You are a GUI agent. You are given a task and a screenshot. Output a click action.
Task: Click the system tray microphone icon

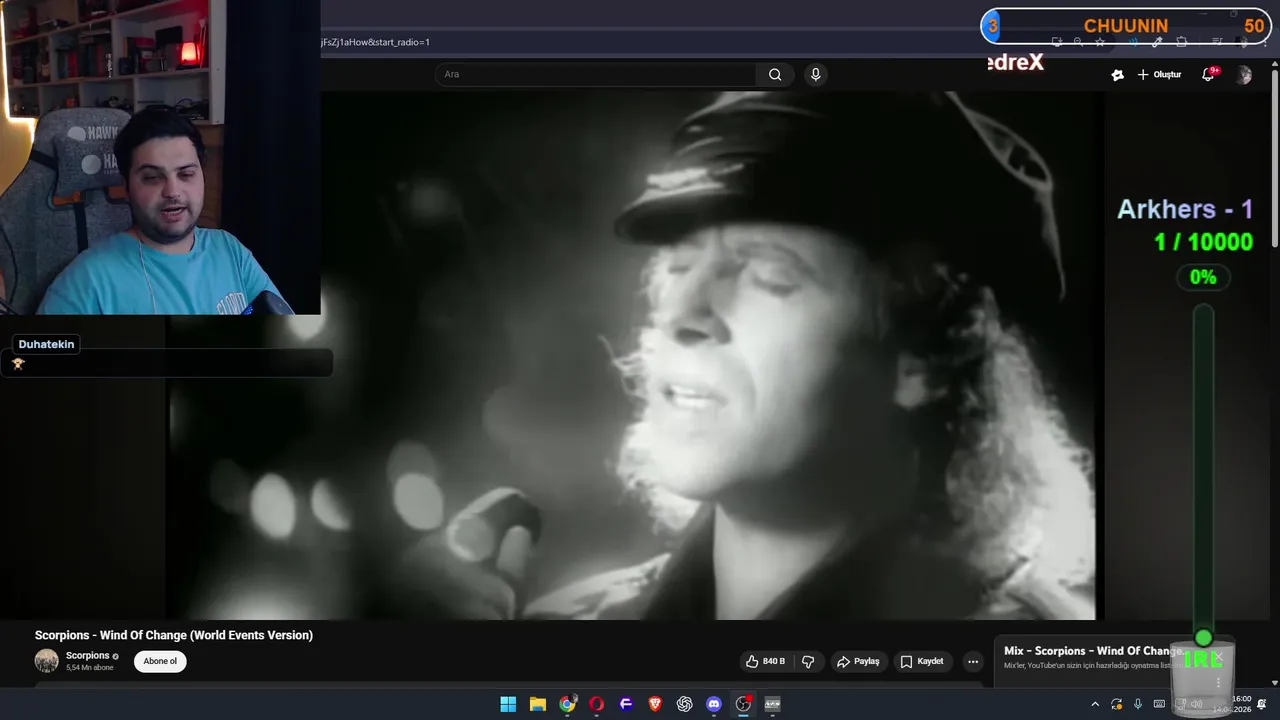pos(1138,704)
